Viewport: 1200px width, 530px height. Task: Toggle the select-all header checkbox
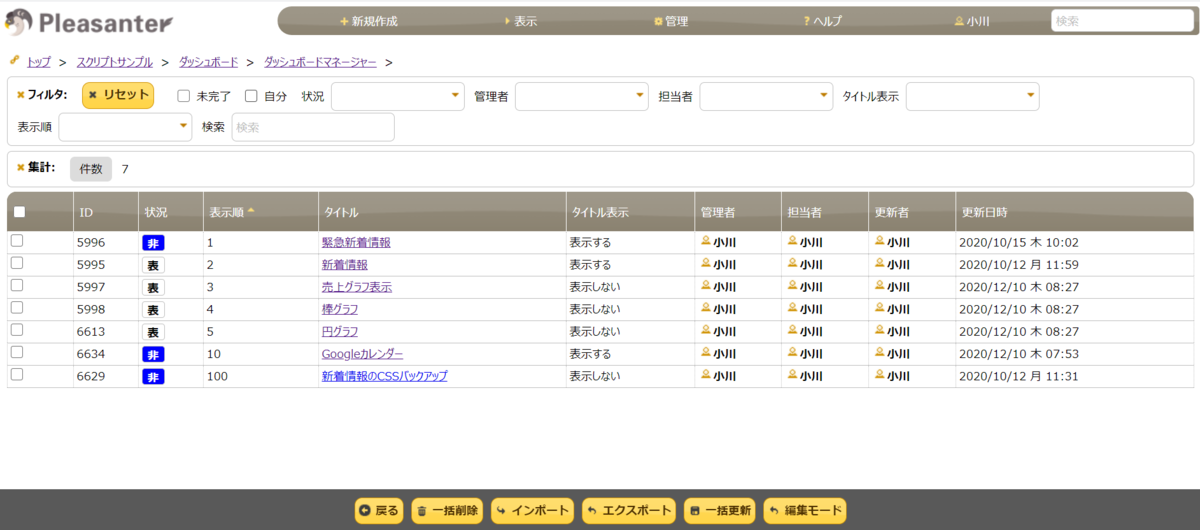pyautogui.click(x=19, y=212)
